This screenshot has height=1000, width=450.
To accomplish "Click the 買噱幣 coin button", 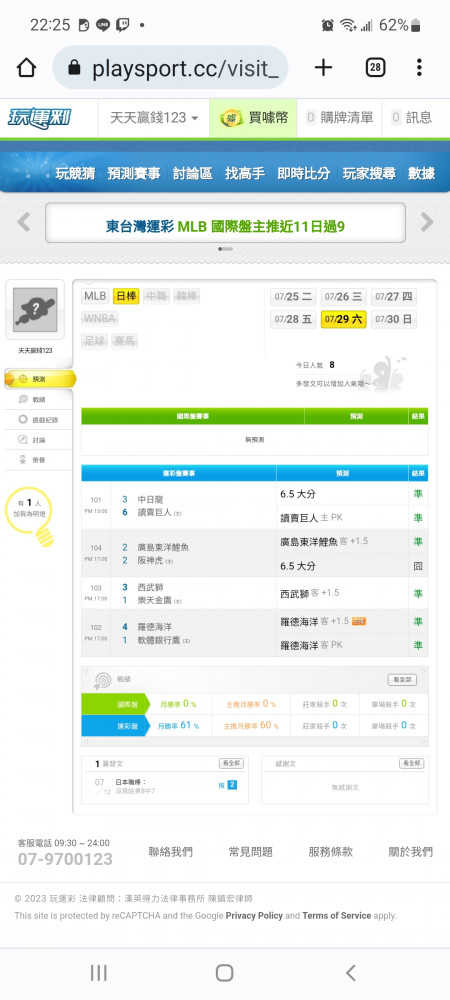I will point(254,118).
